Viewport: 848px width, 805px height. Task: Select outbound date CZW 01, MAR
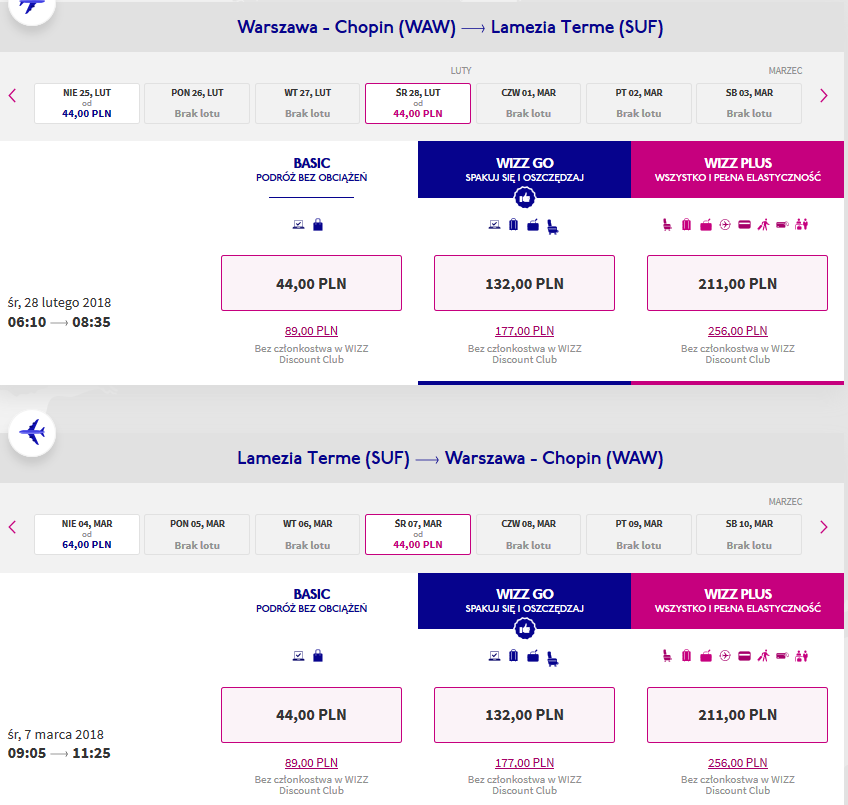528,103
